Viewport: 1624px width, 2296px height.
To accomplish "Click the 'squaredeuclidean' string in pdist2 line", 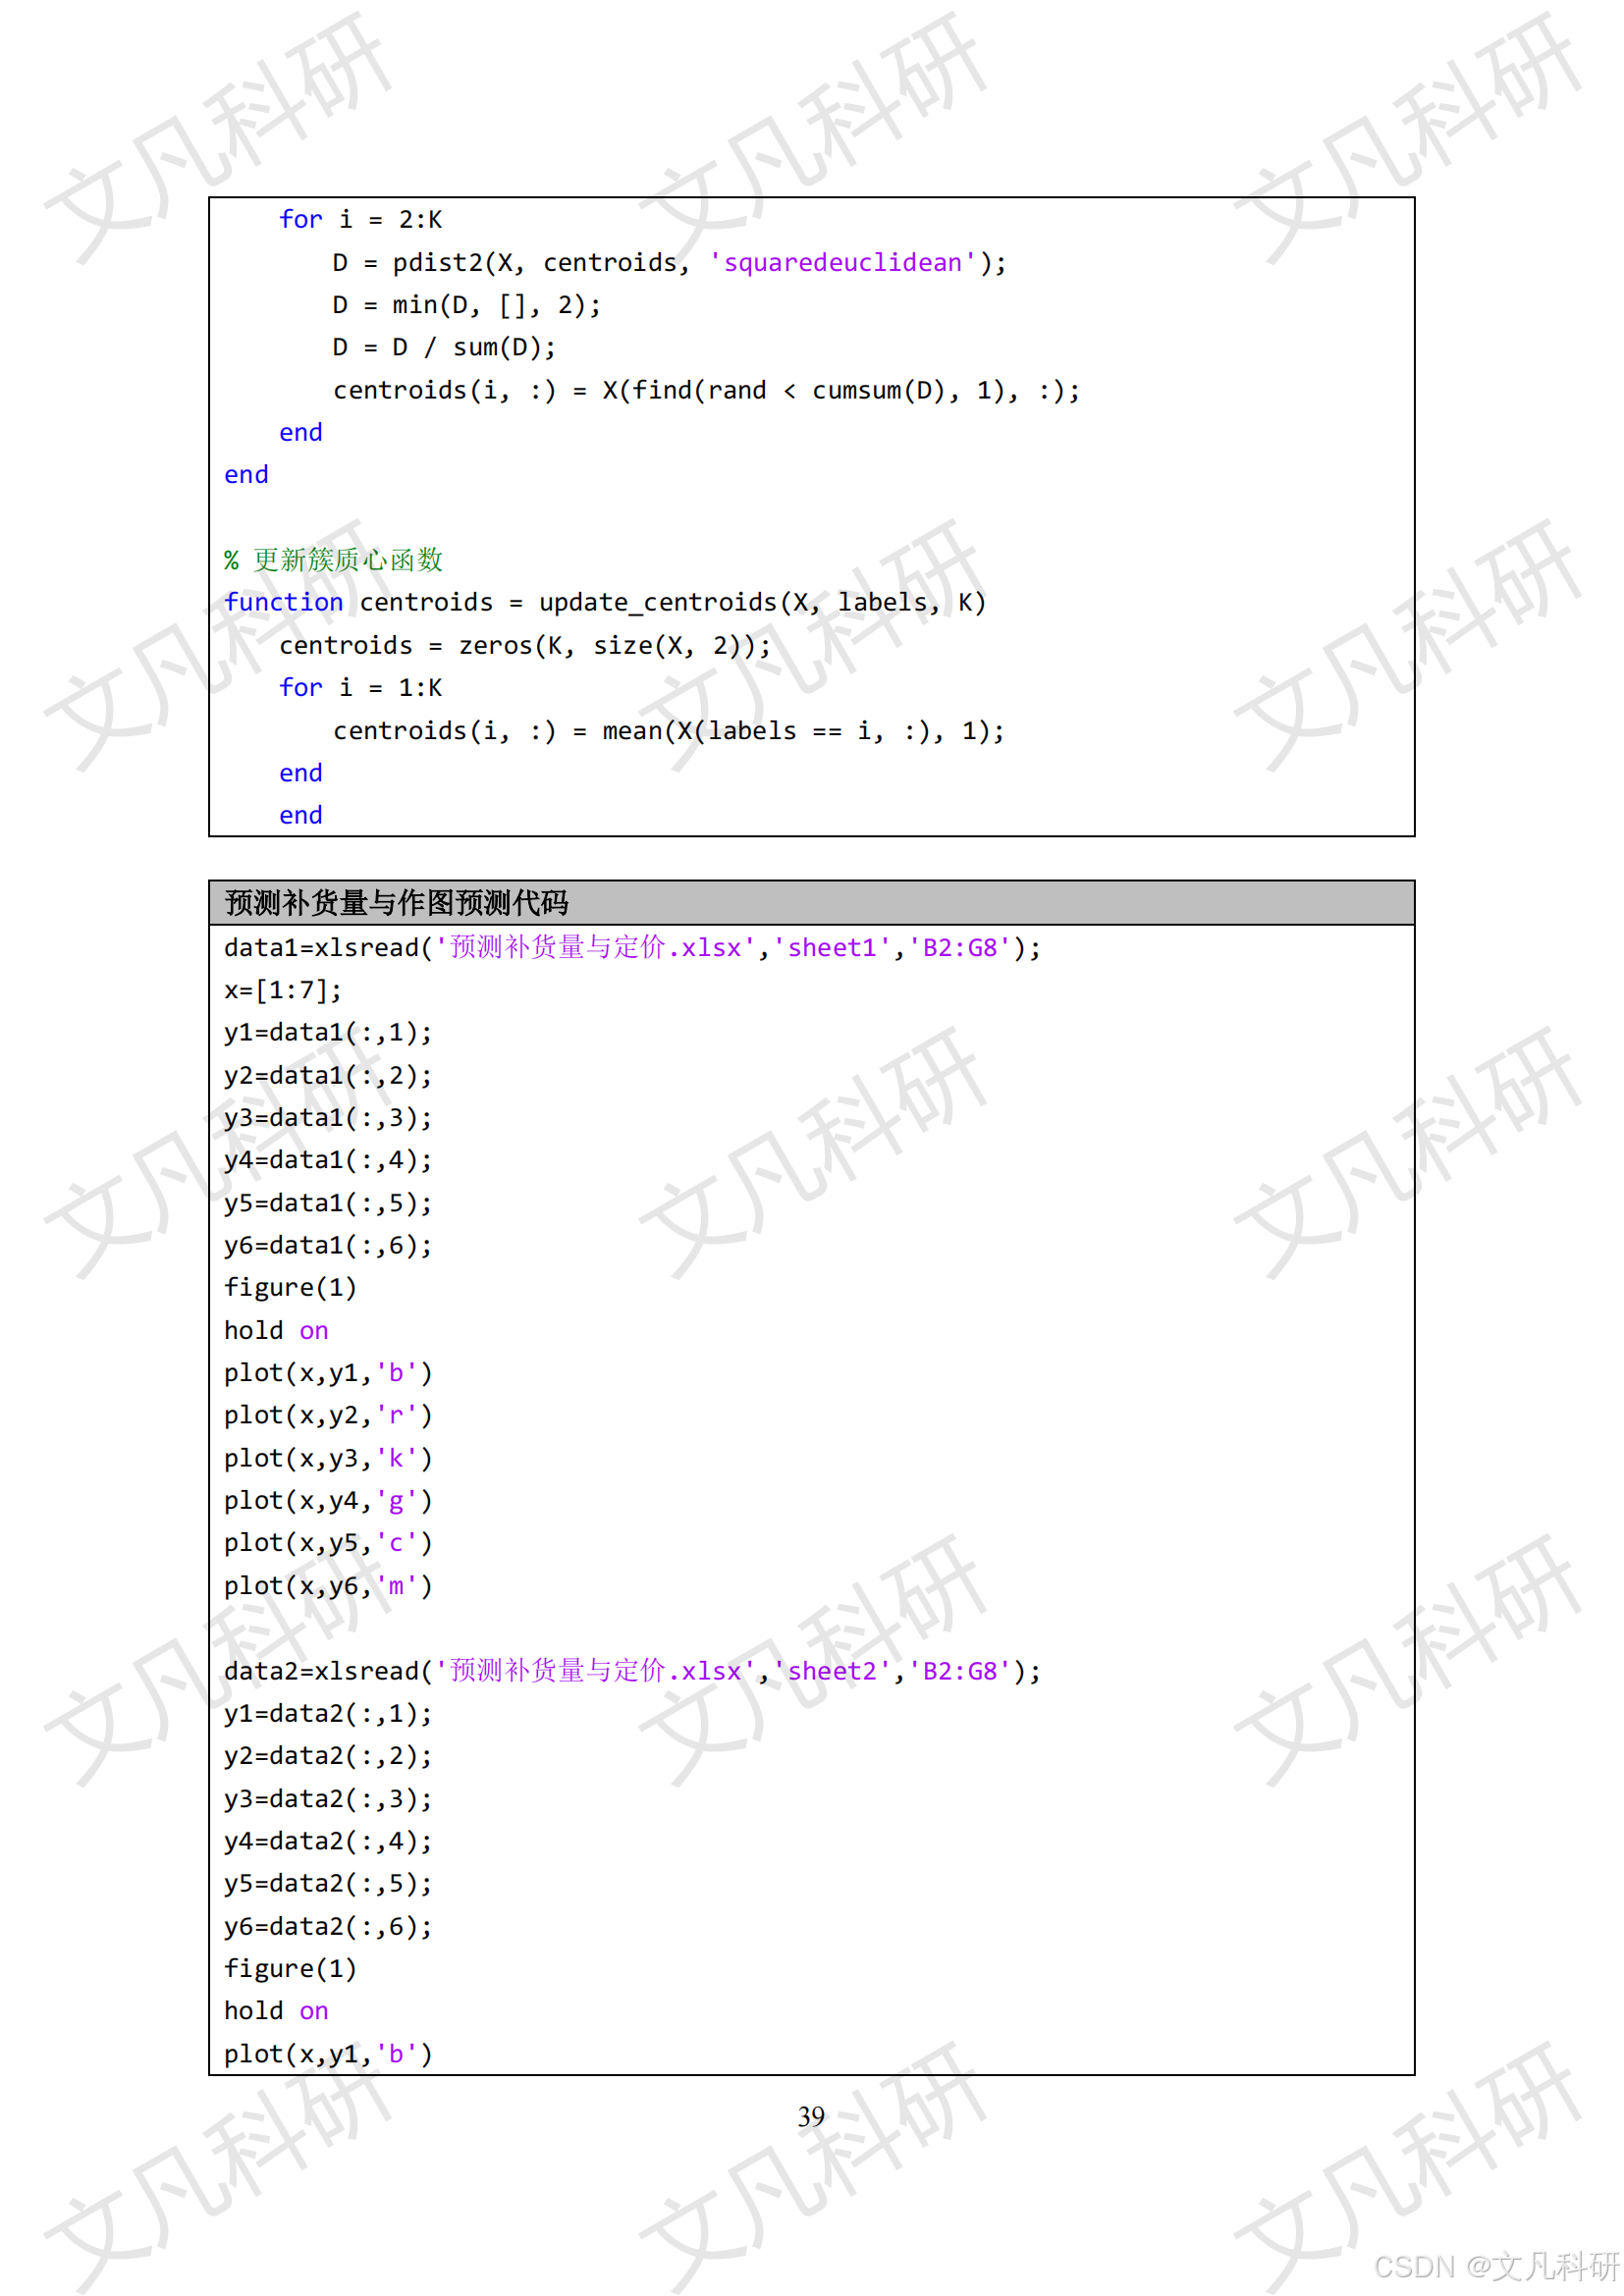I will [x=842, y=262].
